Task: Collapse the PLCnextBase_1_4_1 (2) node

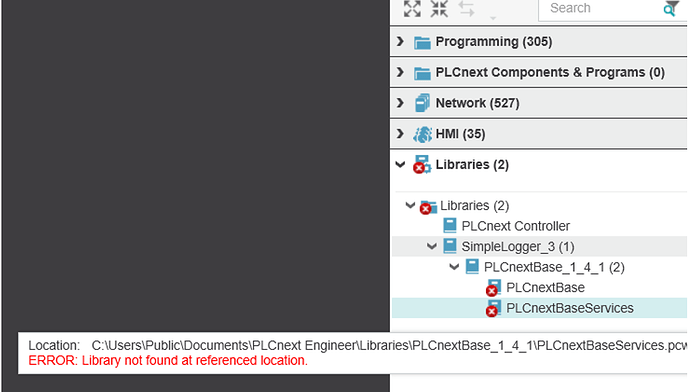Action: click(454, 267)
